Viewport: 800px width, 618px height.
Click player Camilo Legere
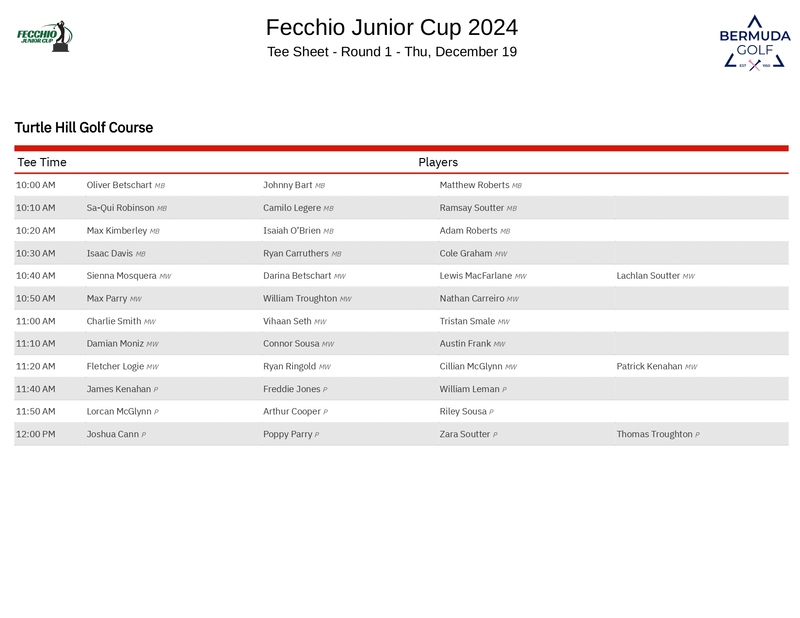292,208
